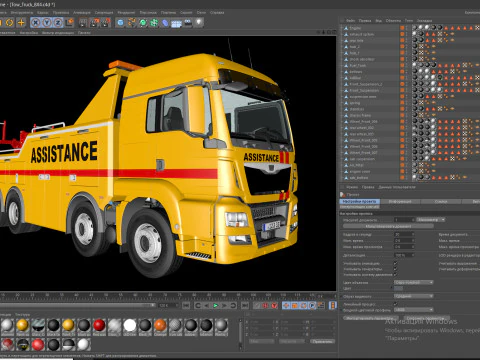This screenshot has width=480, height=360.
Task: Open the Цвет color field
Action: (x=399, y=288)
